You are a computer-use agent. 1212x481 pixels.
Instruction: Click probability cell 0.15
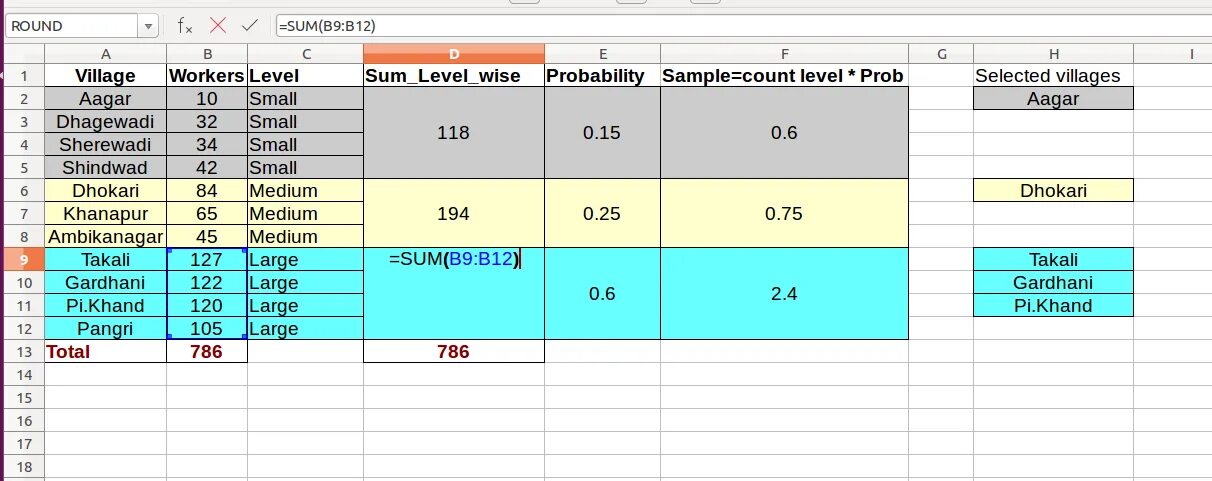(x=602, y=133)
